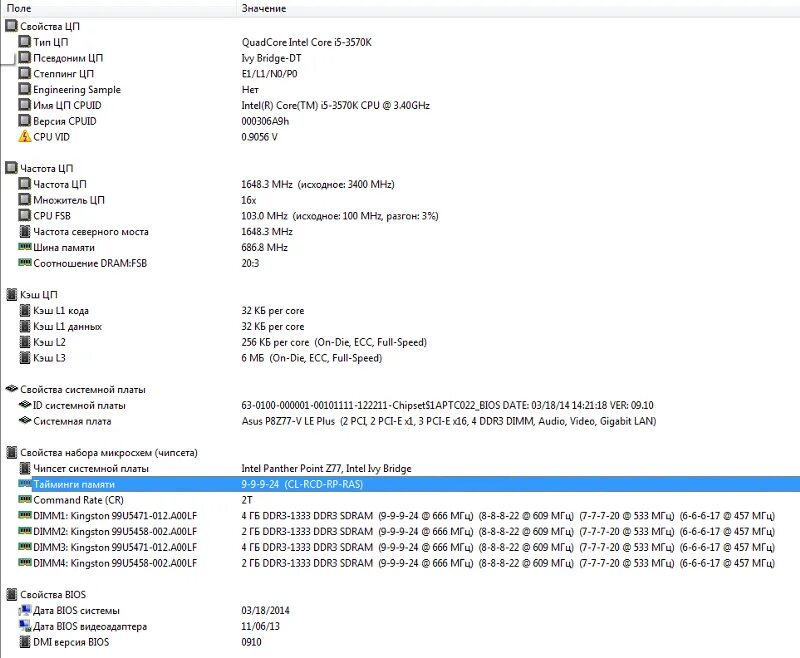Click the icon next to CPU FSB
The height and width of the screenshot is (658, 800).
[x=24, y=215]
